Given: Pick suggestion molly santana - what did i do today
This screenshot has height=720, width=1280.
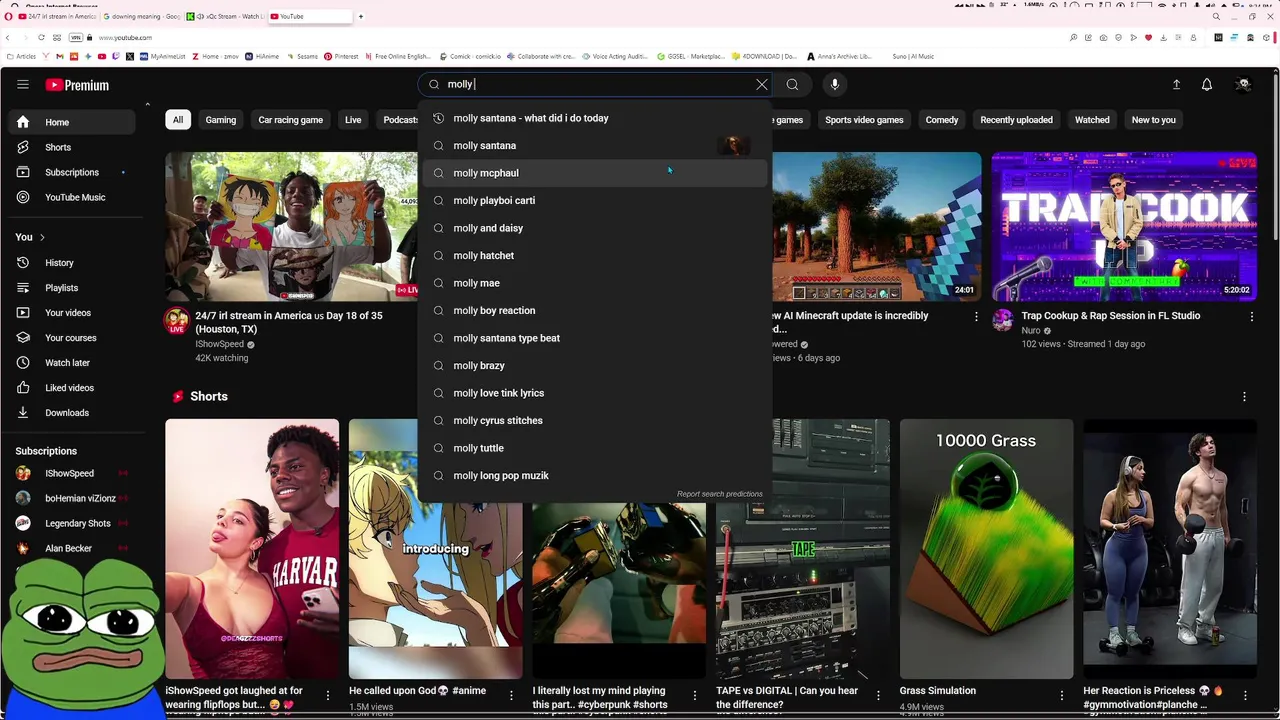Looking at the screenshot, I should point(595,118).
